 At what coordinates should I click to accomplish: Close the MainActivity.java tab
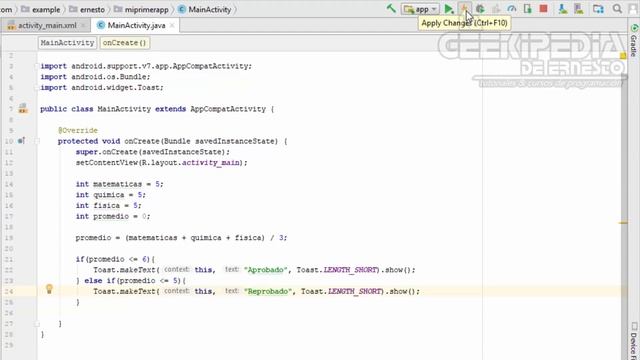coord(172,25)
